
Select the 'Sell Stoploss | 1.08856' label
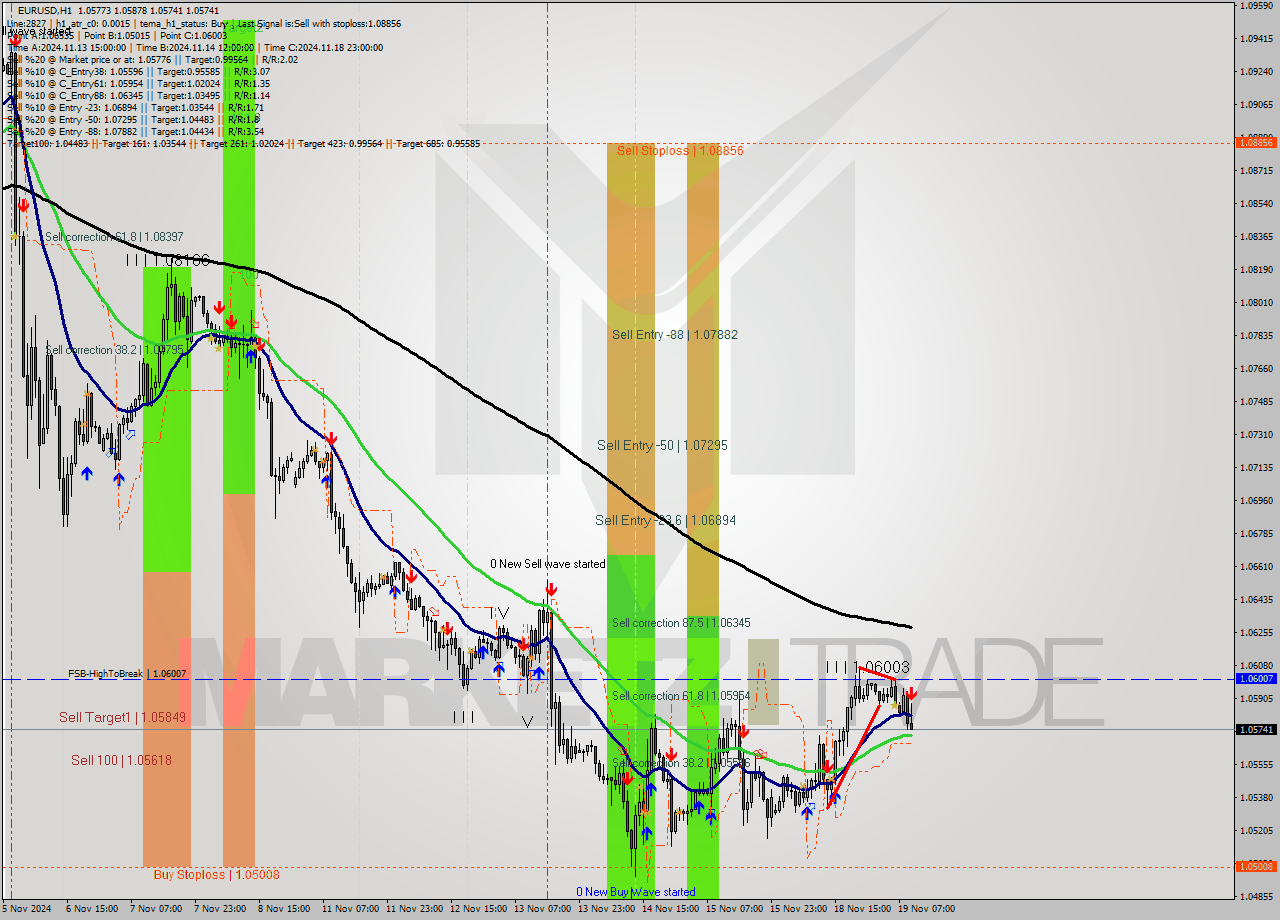[680, 150]
